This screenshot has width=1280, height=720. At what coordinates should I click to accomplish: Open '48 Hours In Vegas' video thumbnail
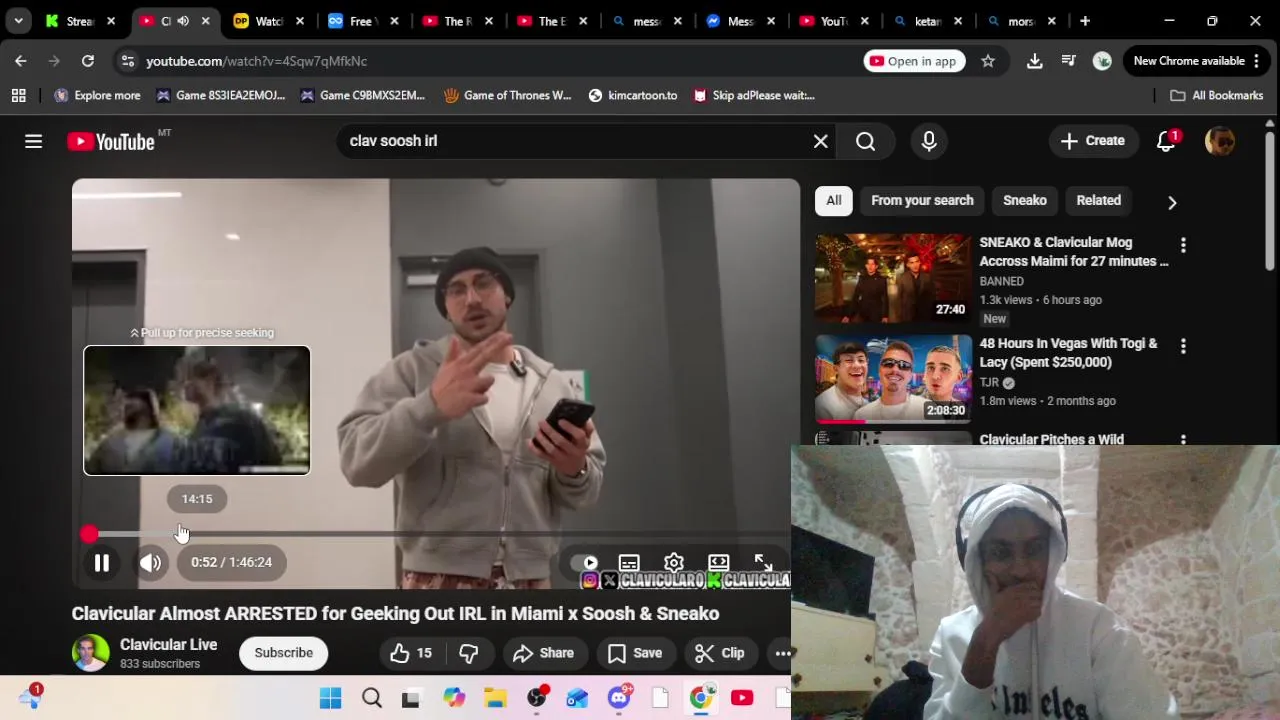(x=893, y=379)
